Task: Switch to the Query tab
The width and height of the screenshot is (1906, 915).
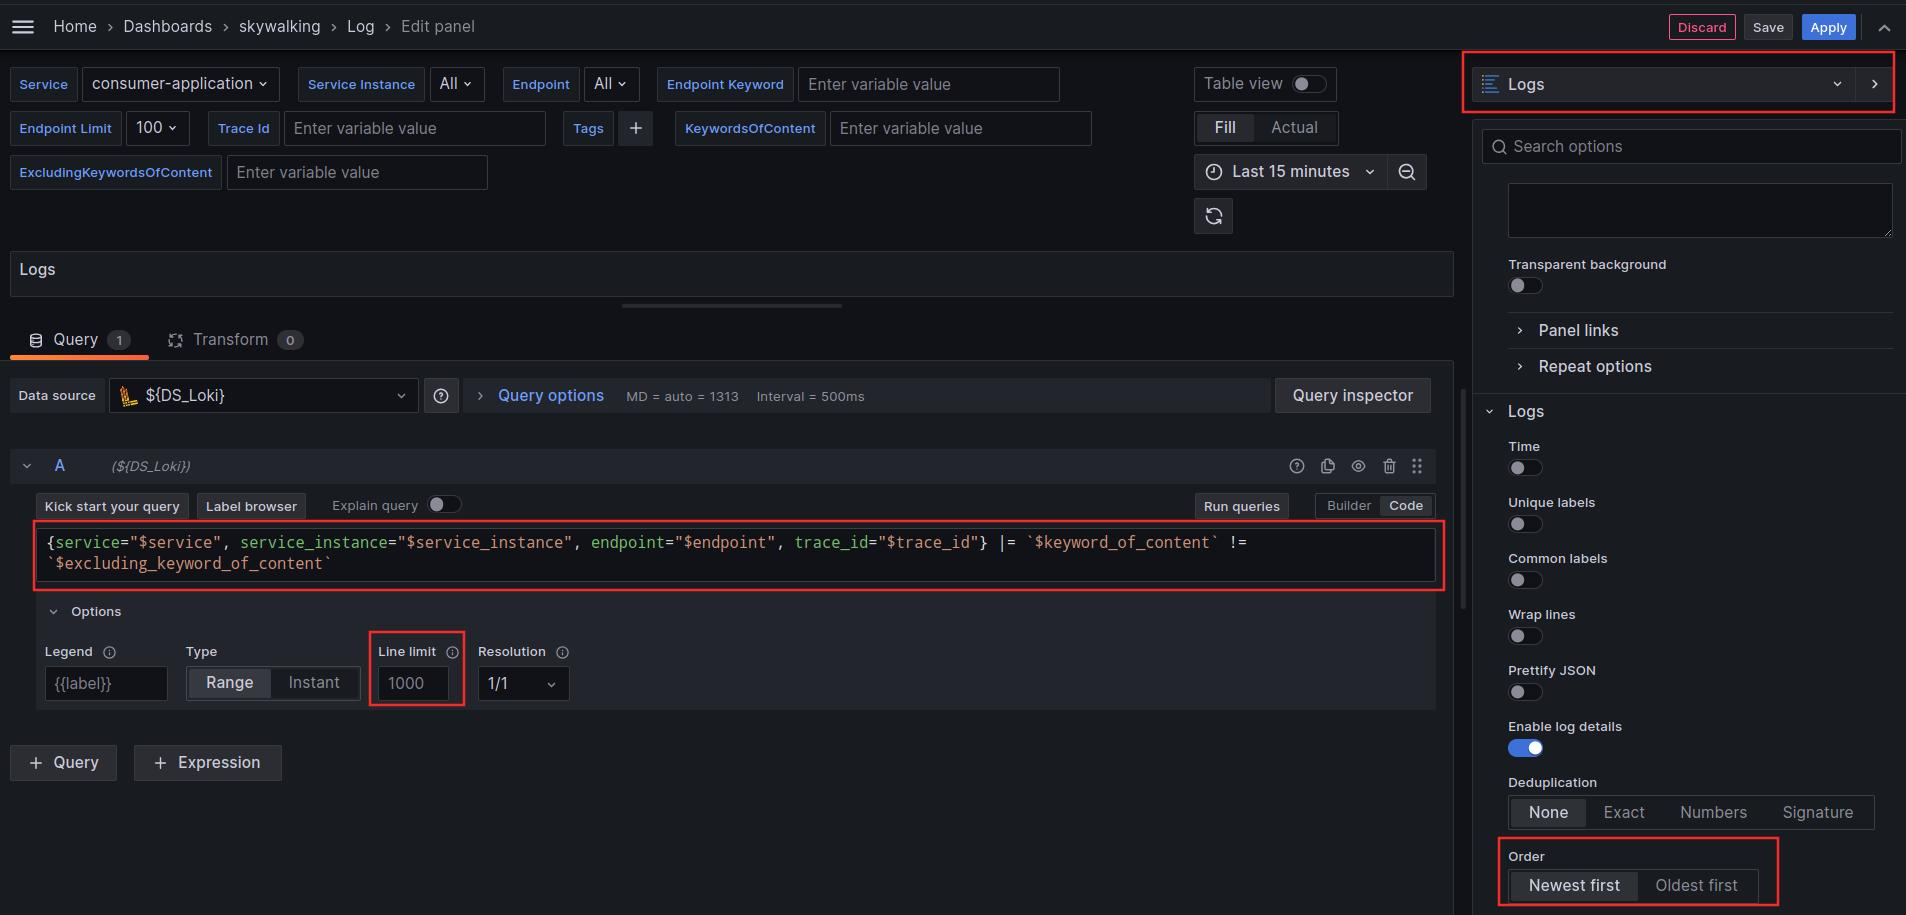Action: pos(79,340)
